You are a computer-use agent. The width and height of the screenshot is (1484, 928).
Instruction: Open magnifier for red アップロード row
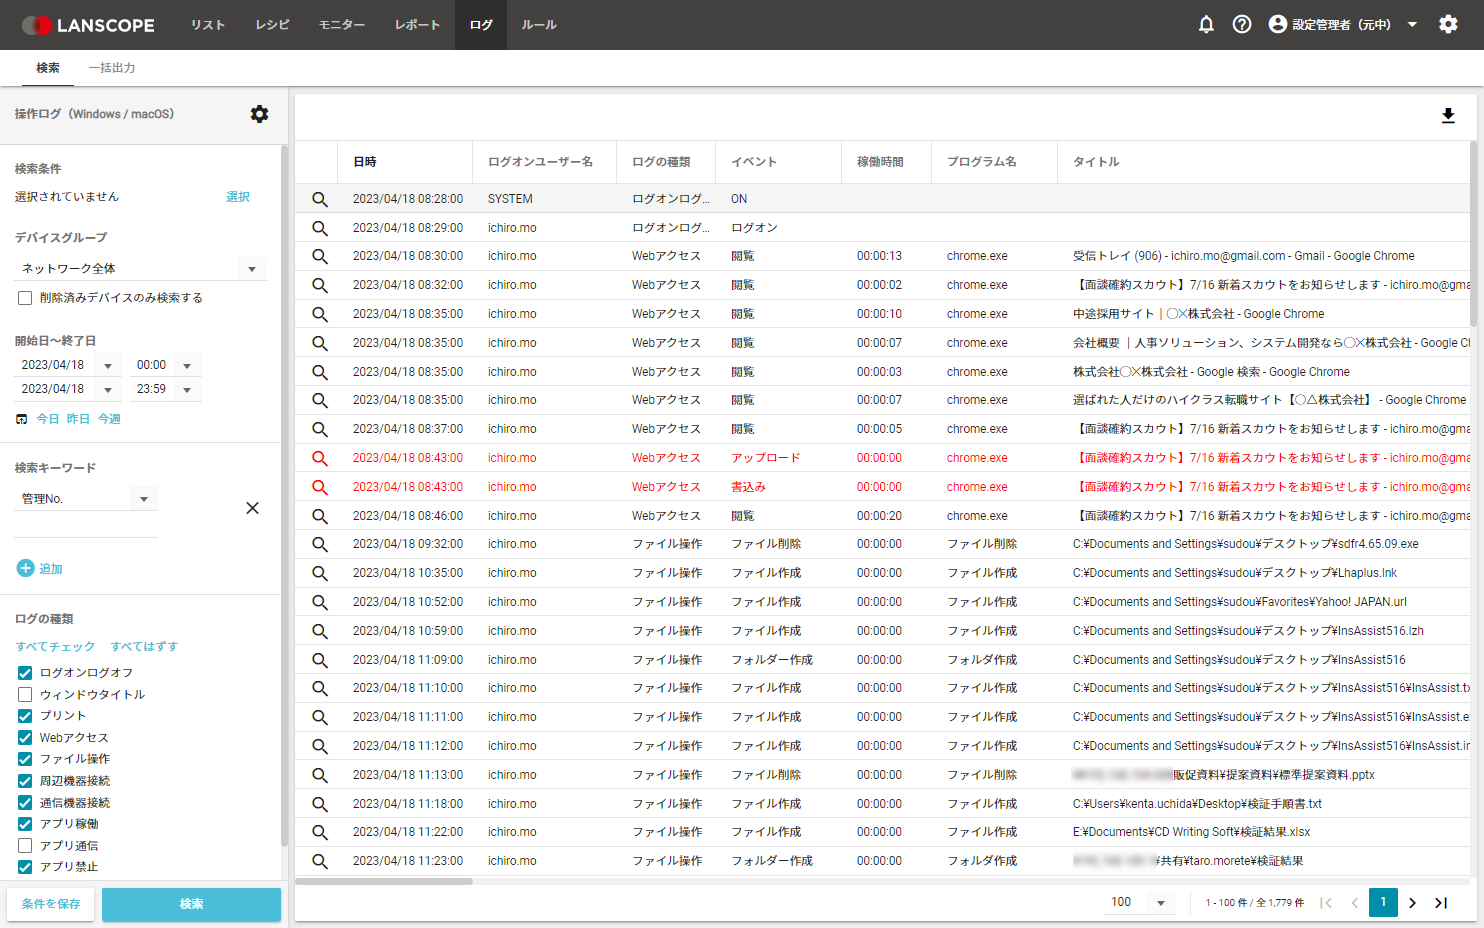click(320, 458)
